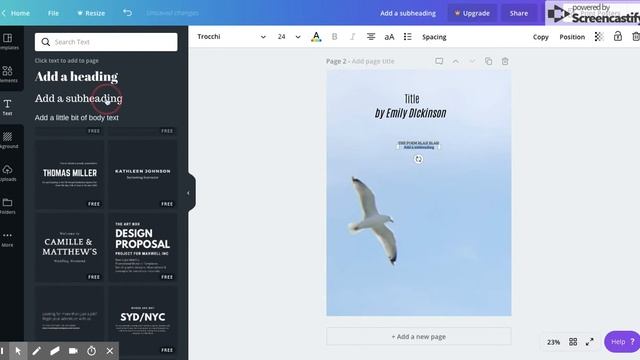
Task: Choose the KATHLEEN JOHNSON text template
Action: pos(142,174)
